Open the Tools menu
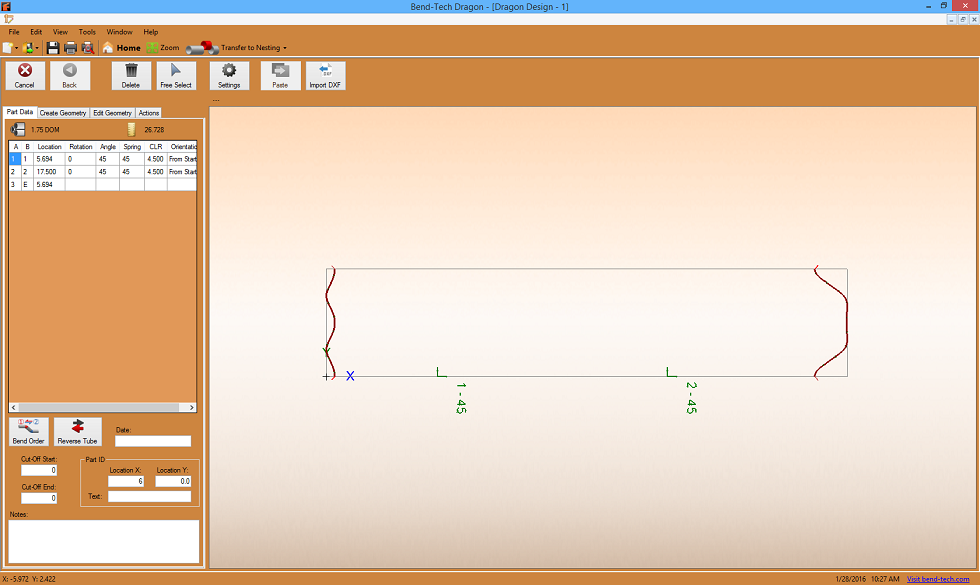Screen dimensions: 980x585 pos(87,32)
